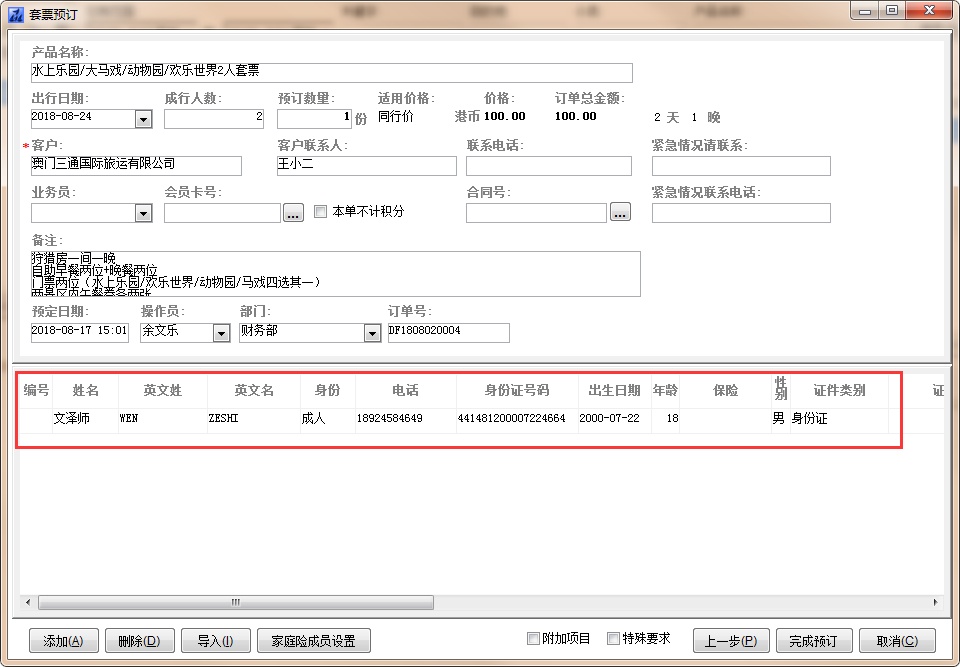The height and width of the screenshot is (667, 960).
Task: Click the 预定日期 field
Action: pyautogui.click(x=80, y=333)
